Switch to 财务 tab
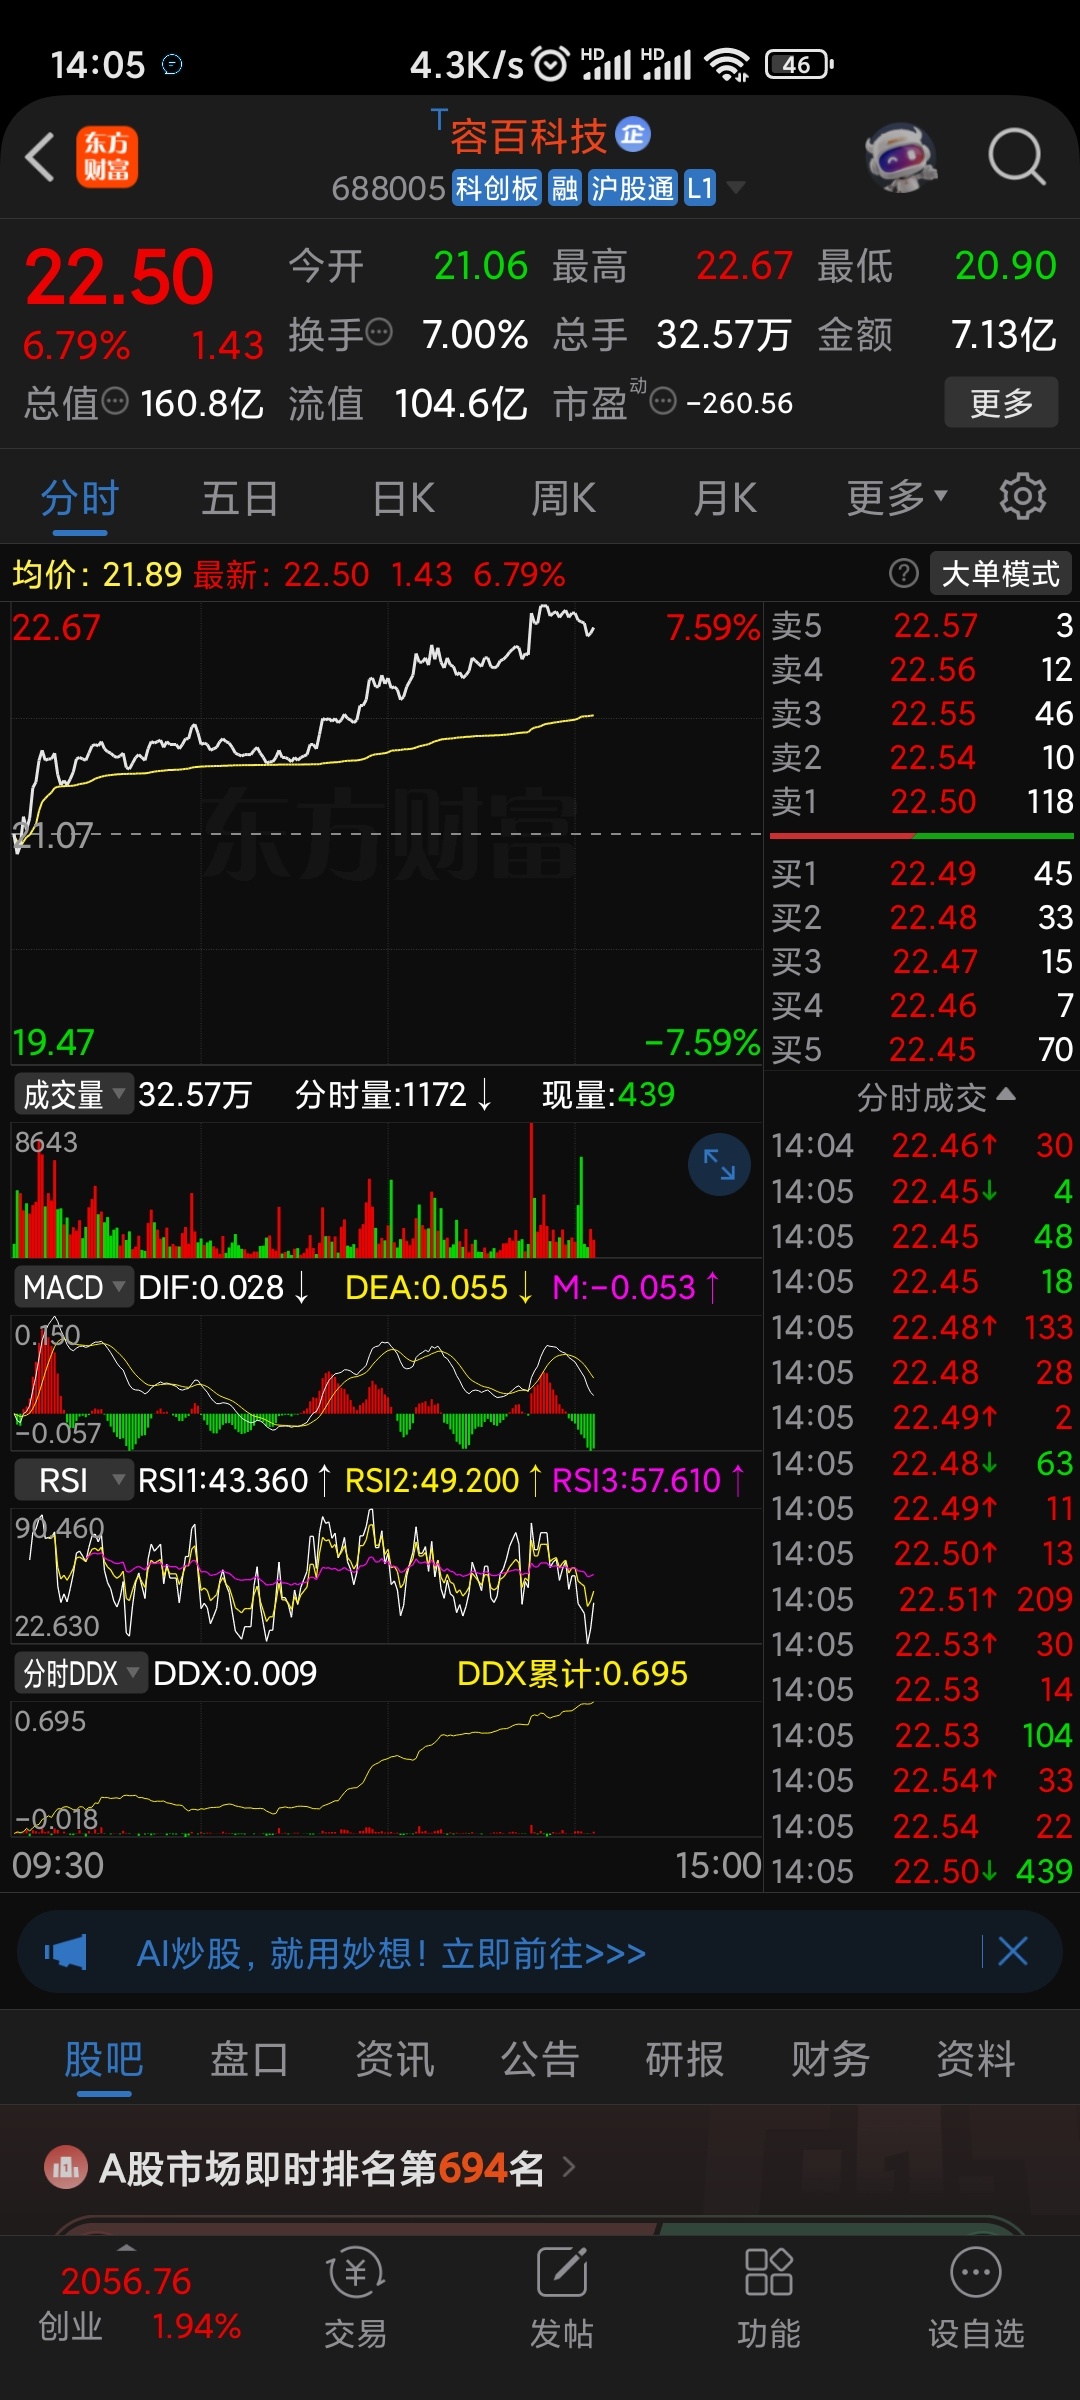Screen dimensions: 1080x2400 click(x=830, y=2060)
